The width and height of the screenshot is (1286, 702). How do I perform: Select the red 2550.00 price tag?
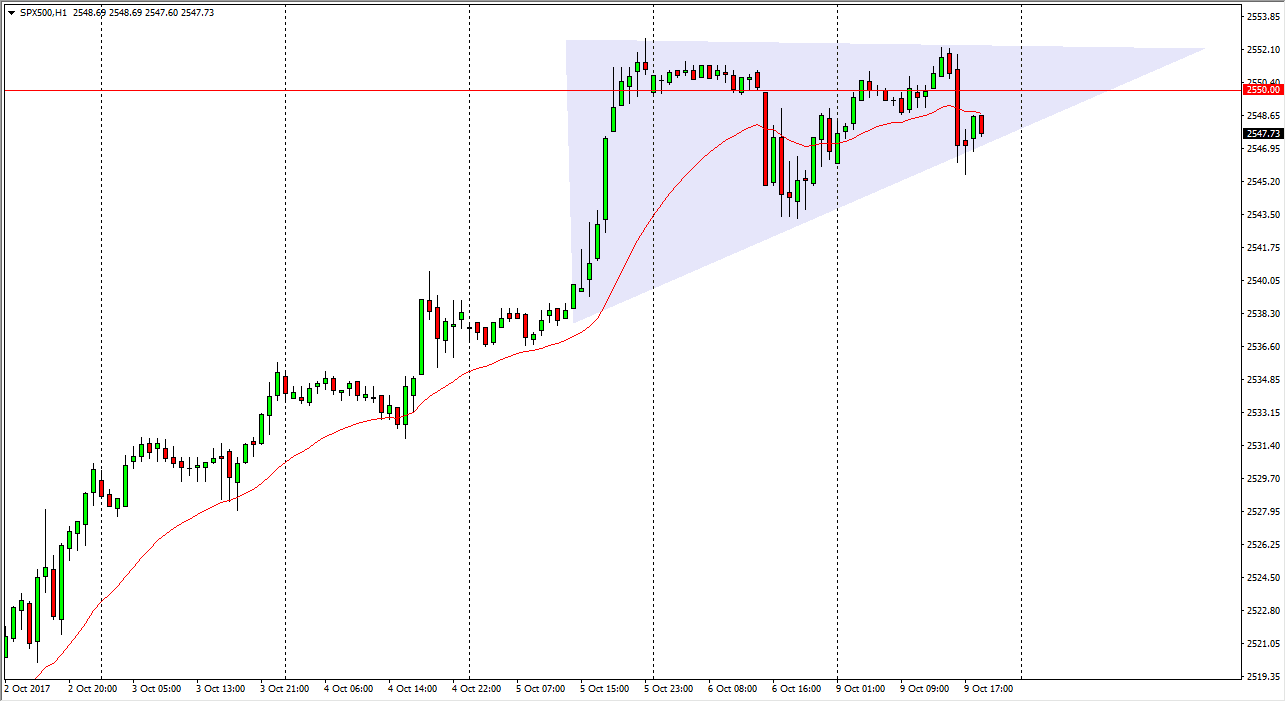point(1262,90)
